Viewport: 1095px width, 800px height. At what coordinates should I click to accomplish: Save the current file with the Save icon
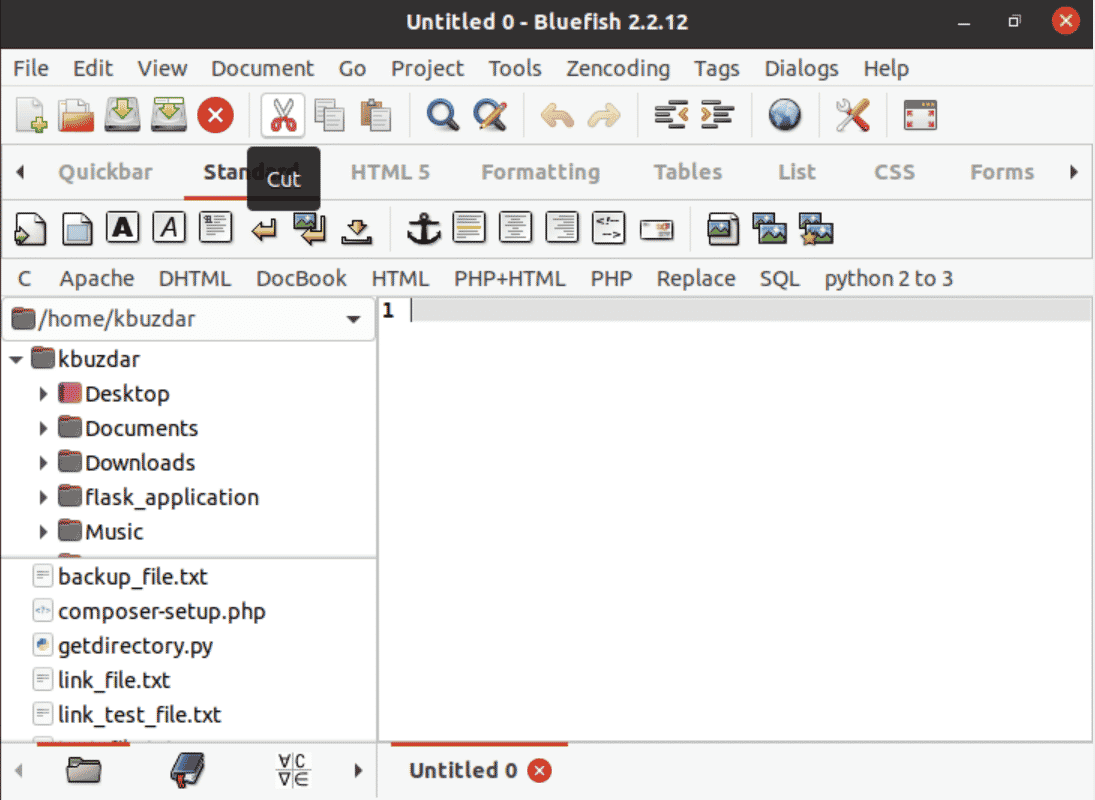pos(122,115)
